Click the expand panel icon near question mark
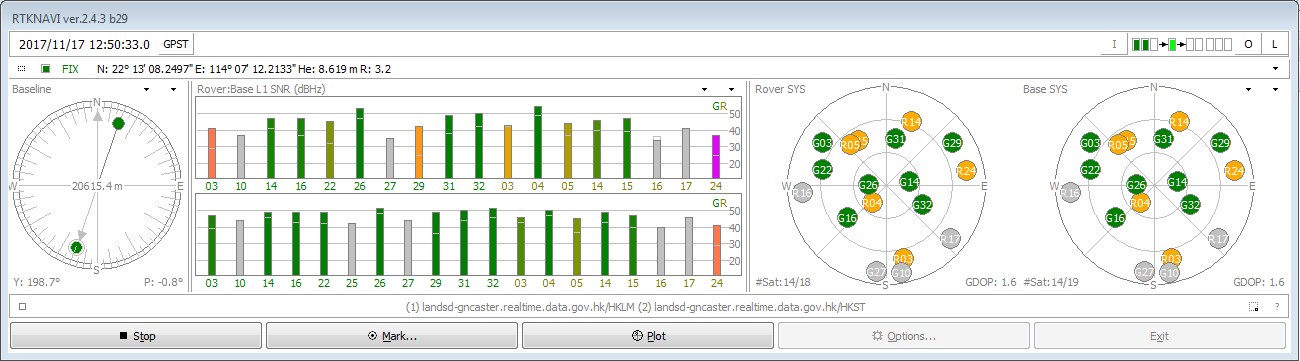Screen dimensions: 1300x361 [1253, 306]
